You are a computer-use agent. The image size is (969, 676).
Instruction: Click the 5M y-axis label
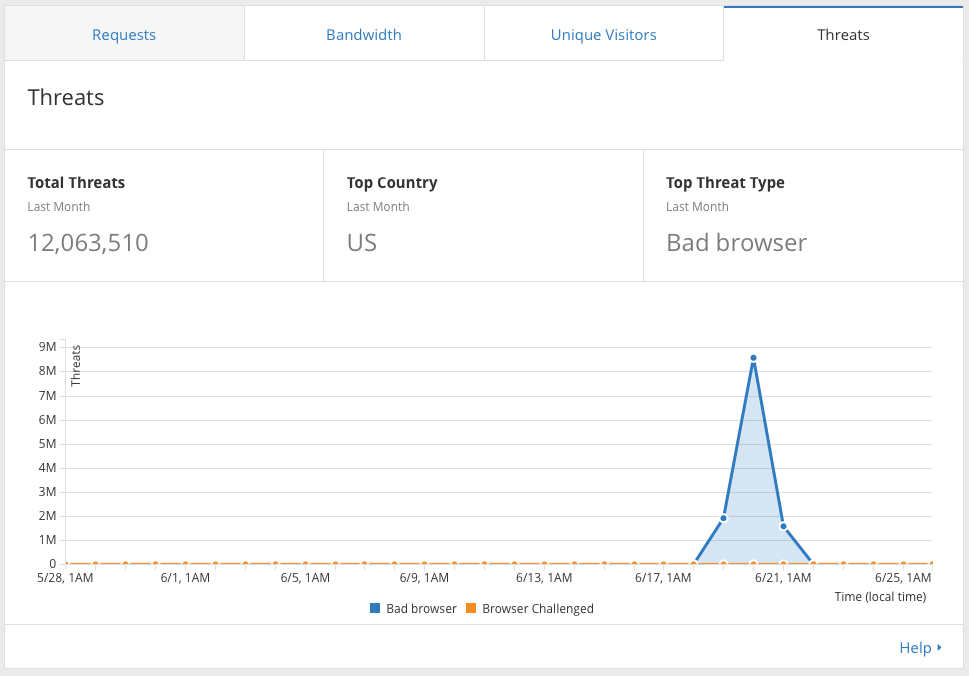tap(48, 444)
